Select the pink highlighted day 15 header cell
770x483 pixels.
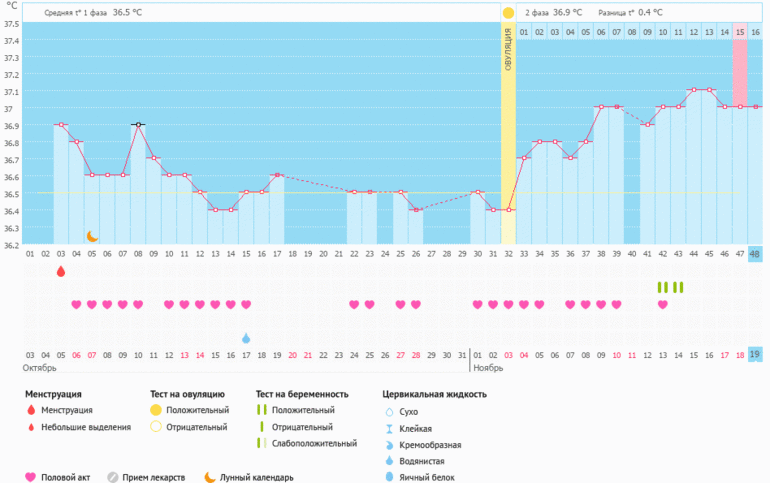coord(740,33)
